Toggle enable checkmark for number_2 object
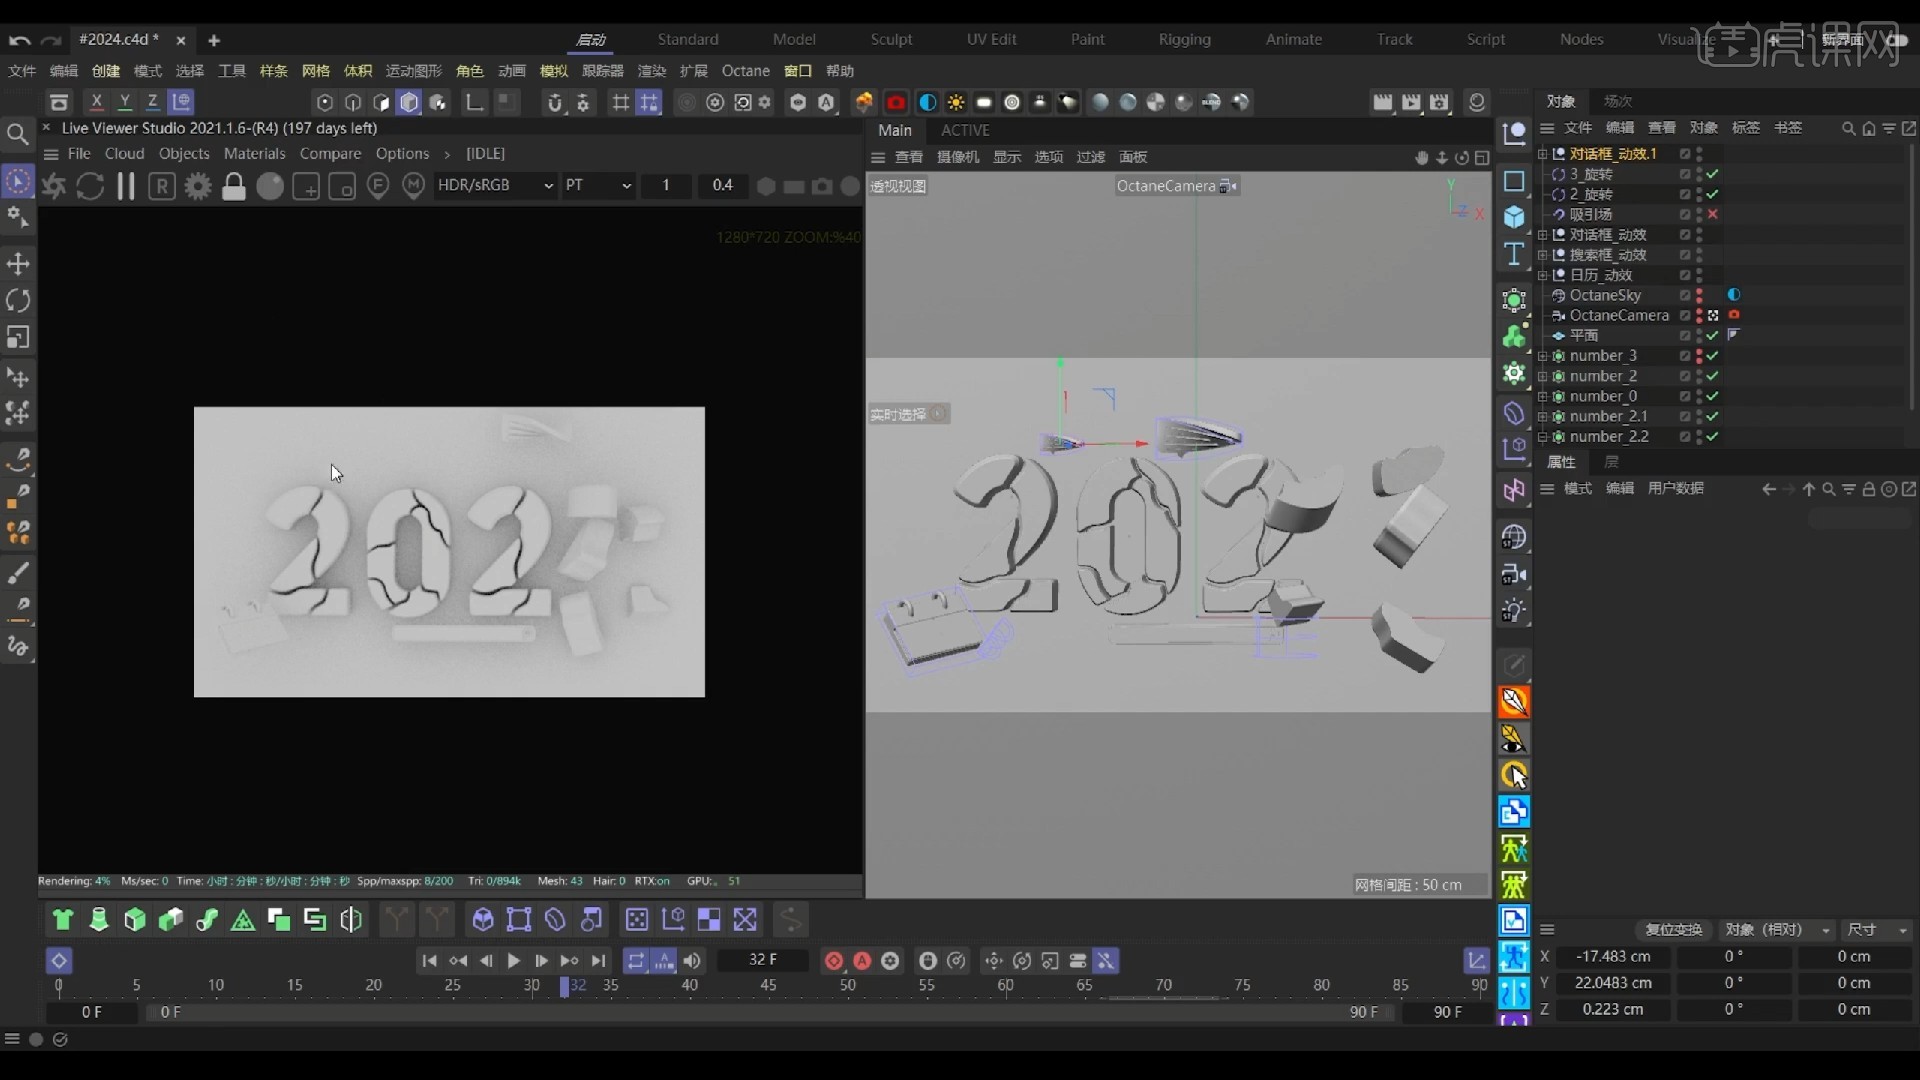This screenshot has height=1080, width=1920. [x=1713, y=376]
